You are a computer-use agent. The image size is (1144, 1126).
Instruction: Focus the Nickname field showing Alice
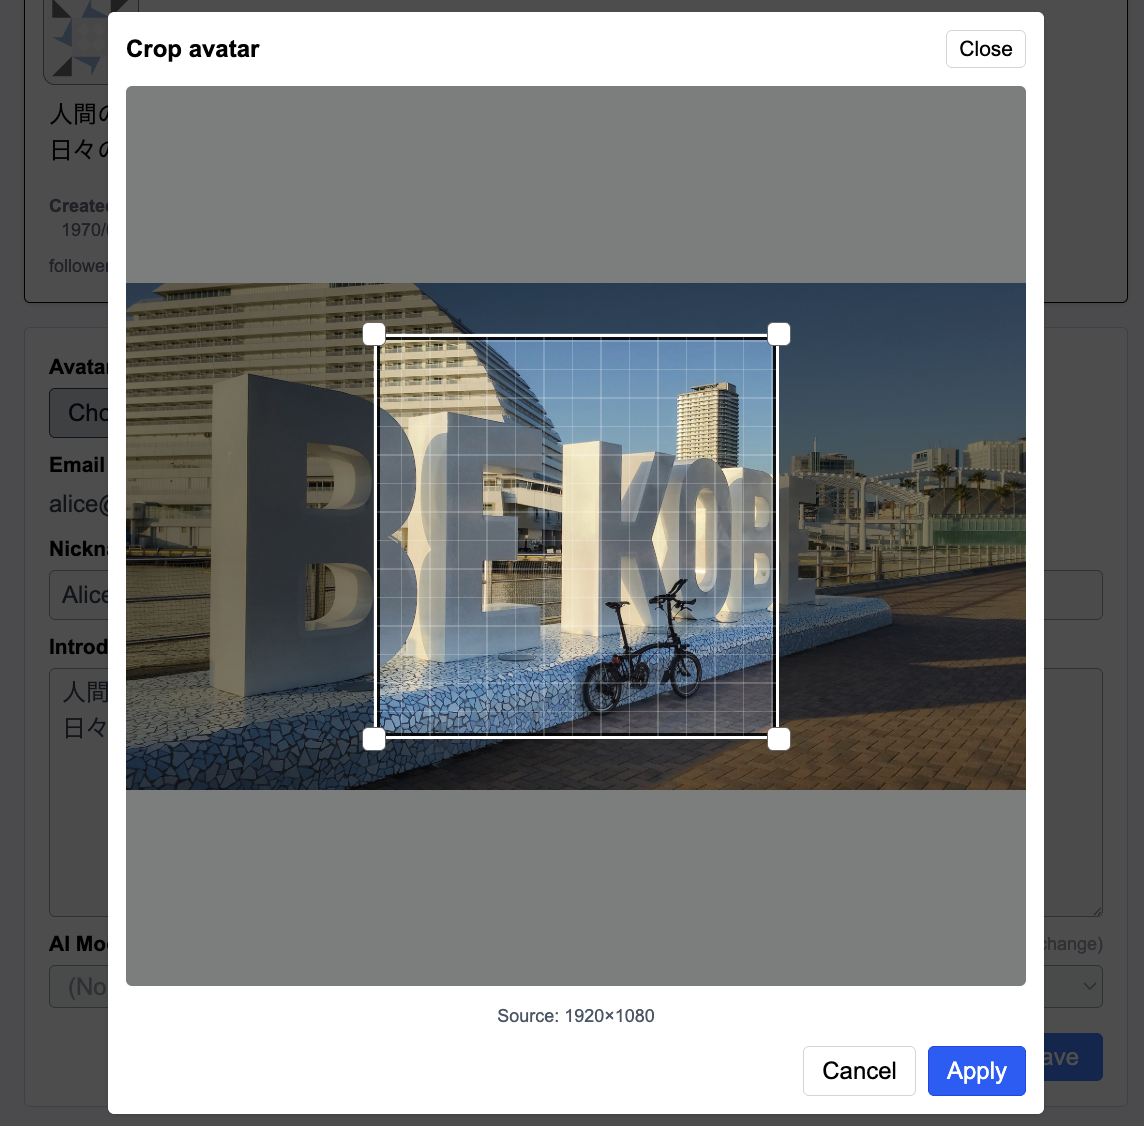point(80,595)
